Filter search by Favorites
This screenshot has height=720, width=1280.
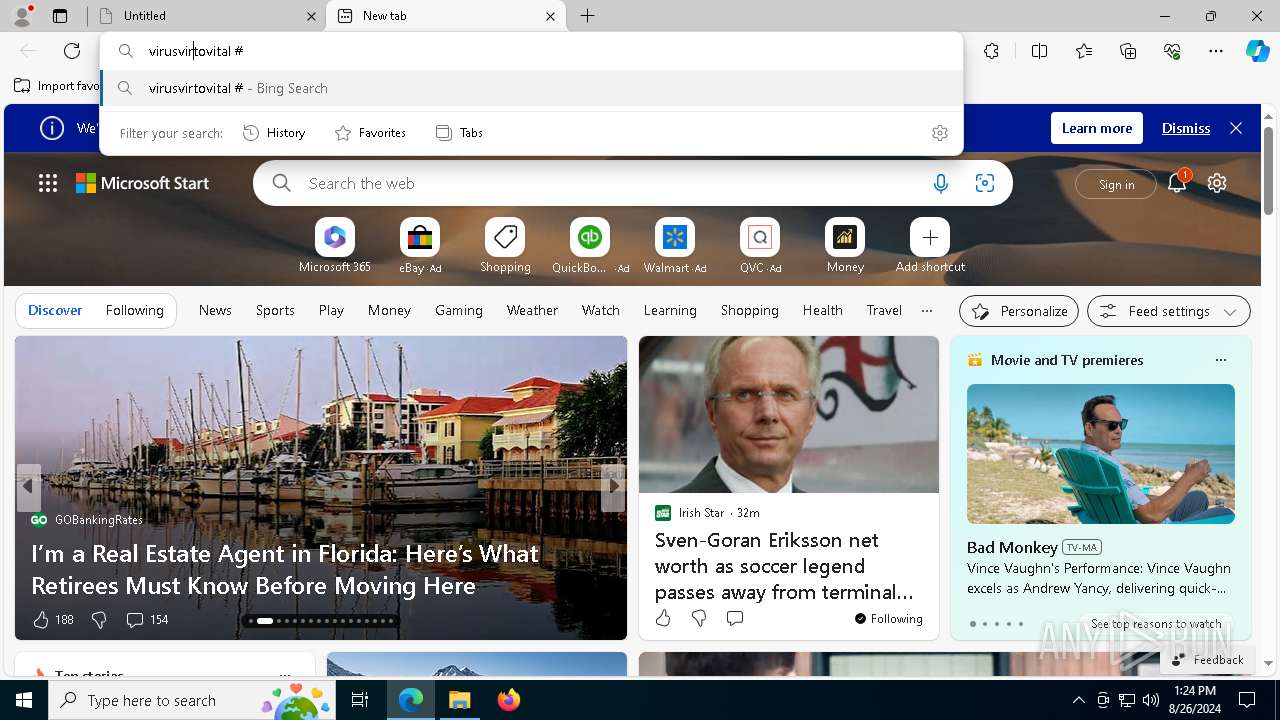pyautogui.click(x=370, y=133)
